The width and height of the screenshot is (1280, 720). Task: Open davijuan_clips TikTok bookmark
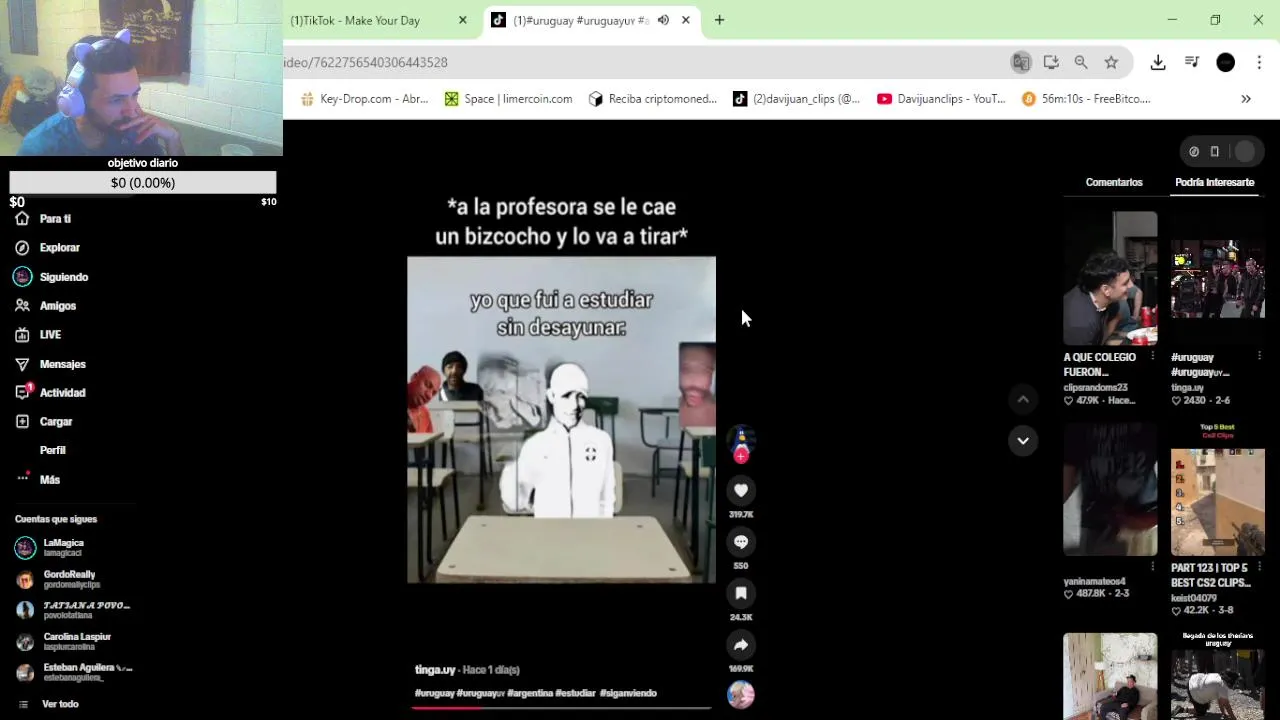796,99
